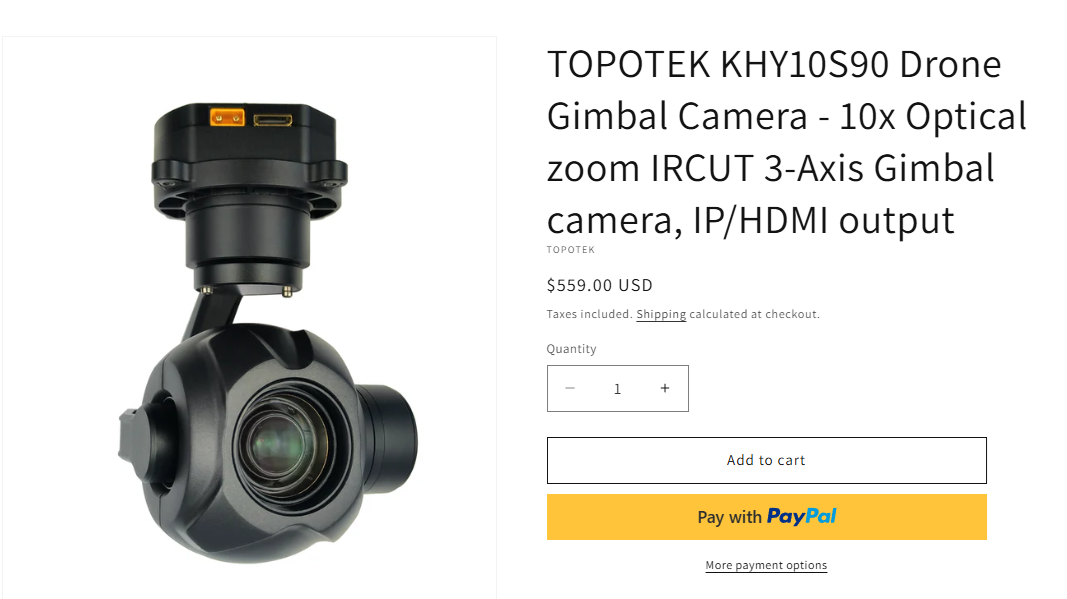Screen dimensions: 1067x599
Task: Click the HDMI port in the product photo
Action: coord(273,120)
